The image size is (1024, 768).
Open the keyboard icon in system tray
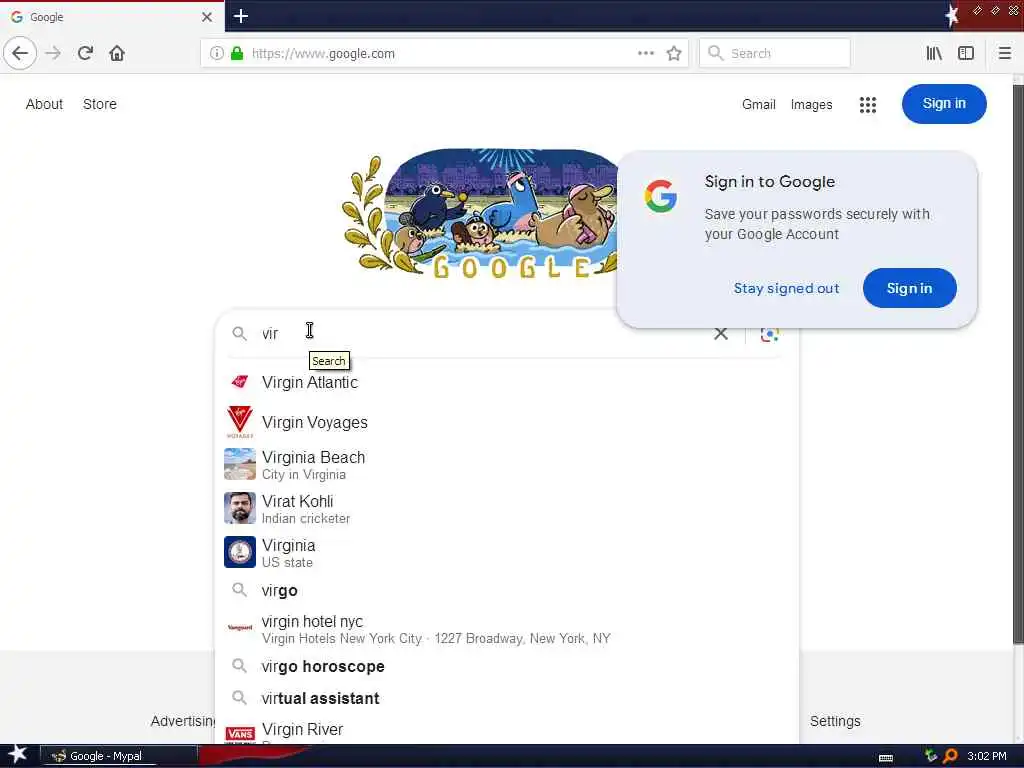click(x=886, y=758)
